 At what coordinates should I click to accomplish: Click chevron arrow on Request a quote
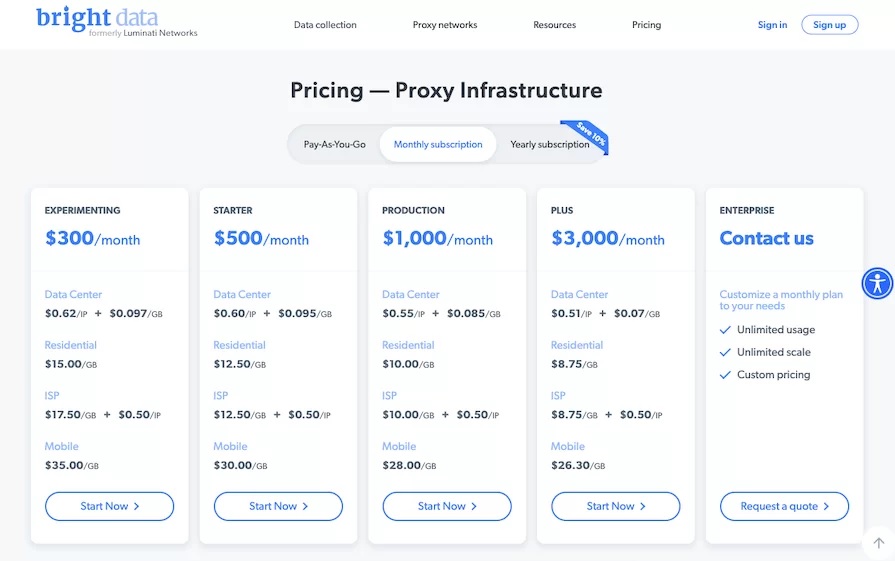826,506
